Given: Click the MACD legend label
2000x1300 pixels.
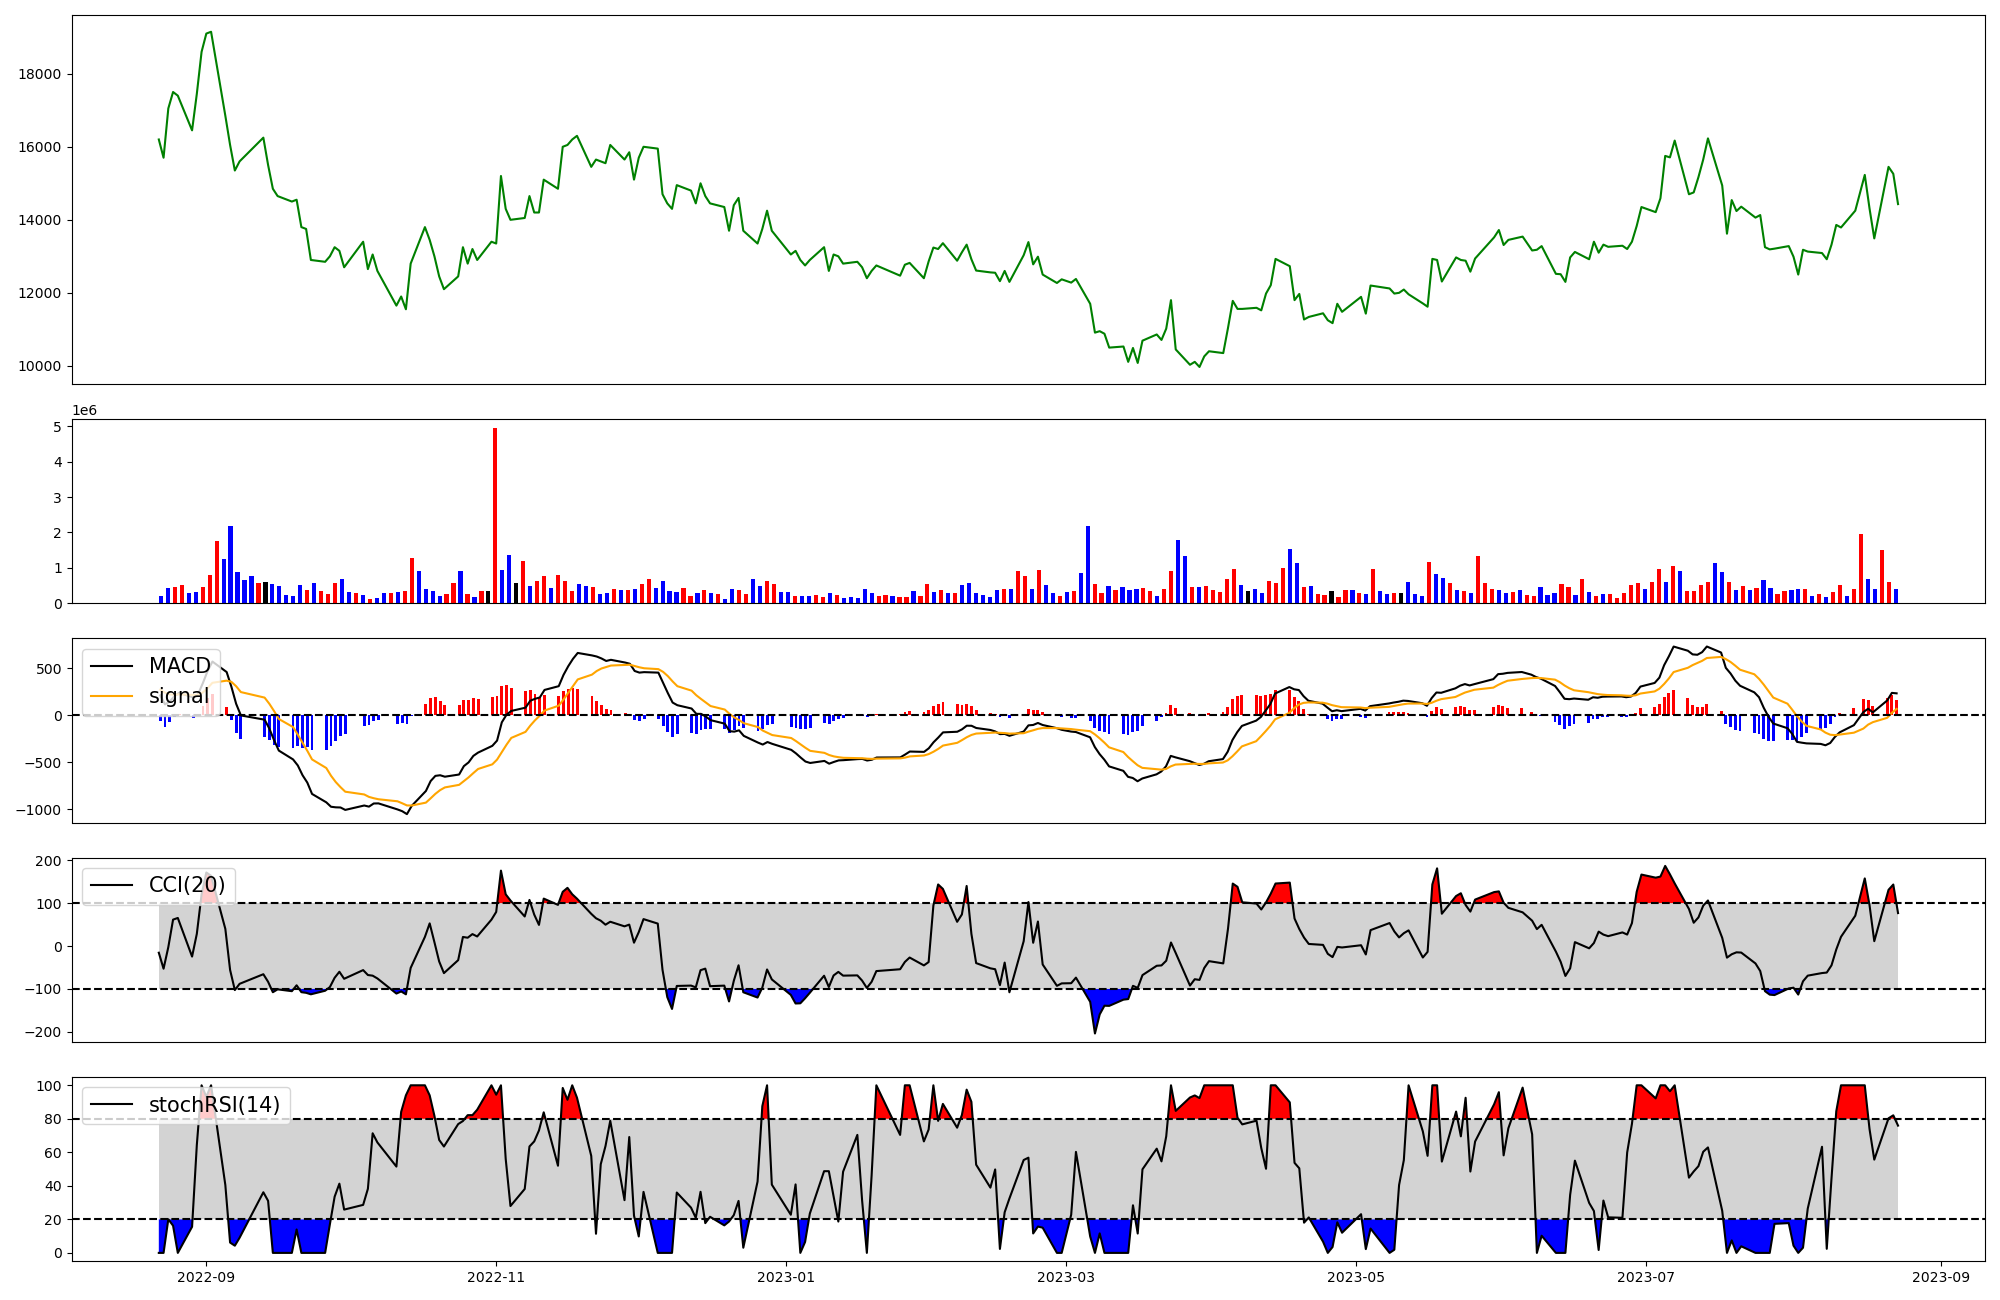Looking at the screenshot, I should (179, 666).
